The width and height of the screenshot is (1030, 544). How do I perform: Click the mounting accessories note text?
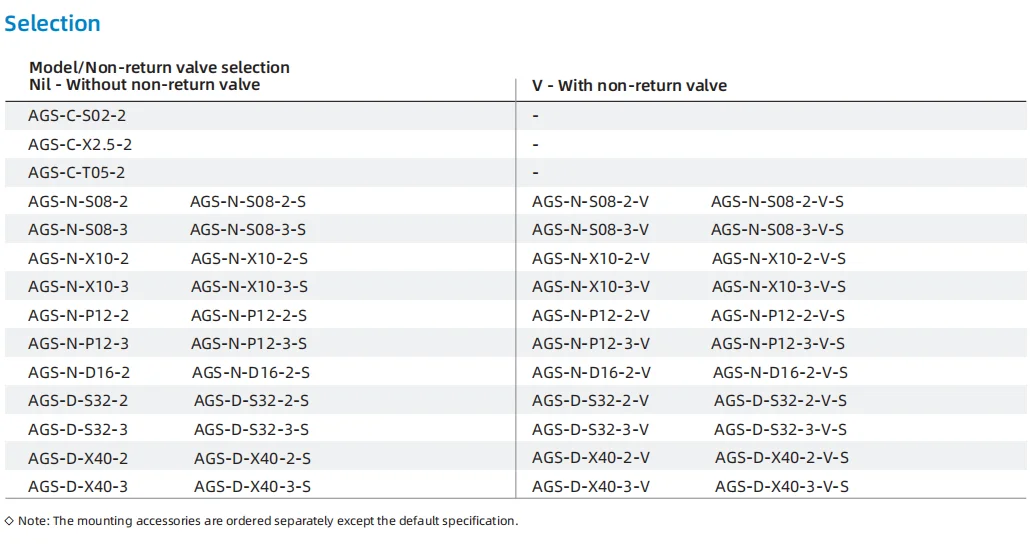pos(268,521)
